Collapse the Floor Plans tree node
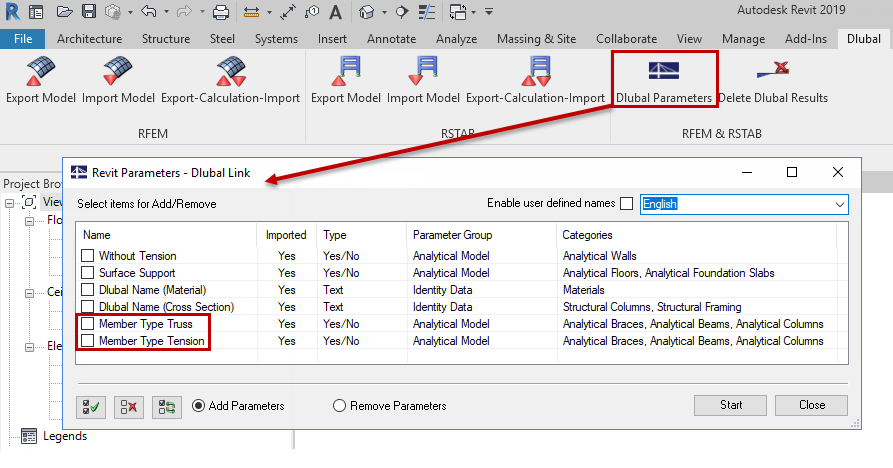The image size is (893, 468). [29, 221]
